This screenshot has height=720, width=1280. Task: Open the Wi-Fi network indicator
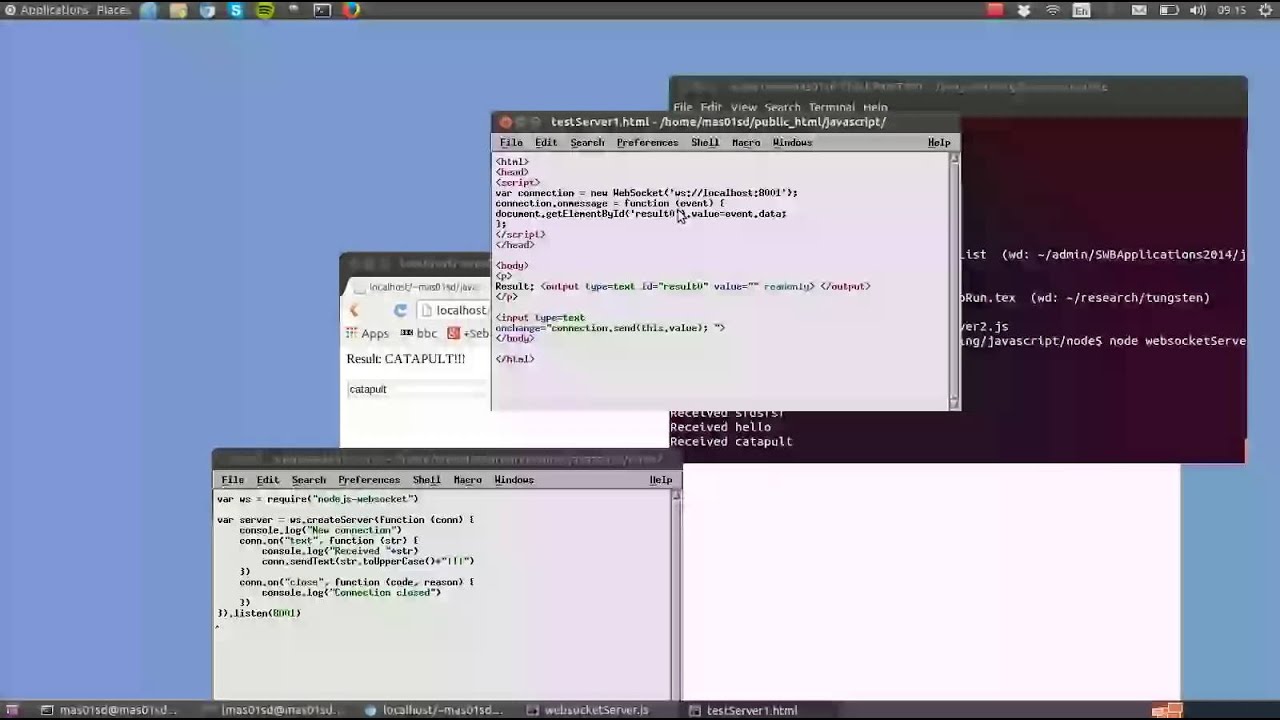1053,10
